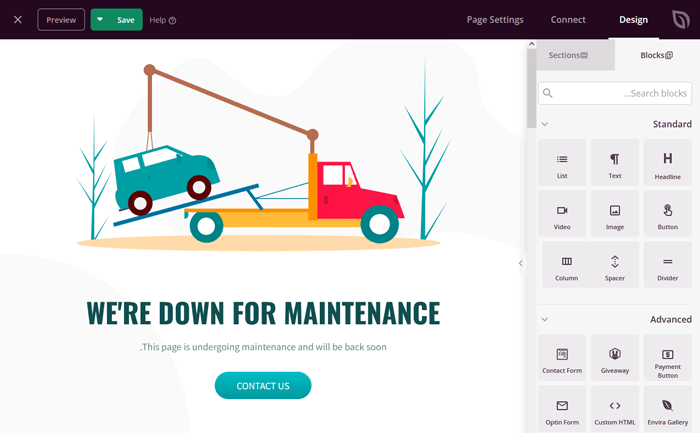Select the Design tab
Image resolution: width=700 pixels, height=433 pixels.
(633, 20)
